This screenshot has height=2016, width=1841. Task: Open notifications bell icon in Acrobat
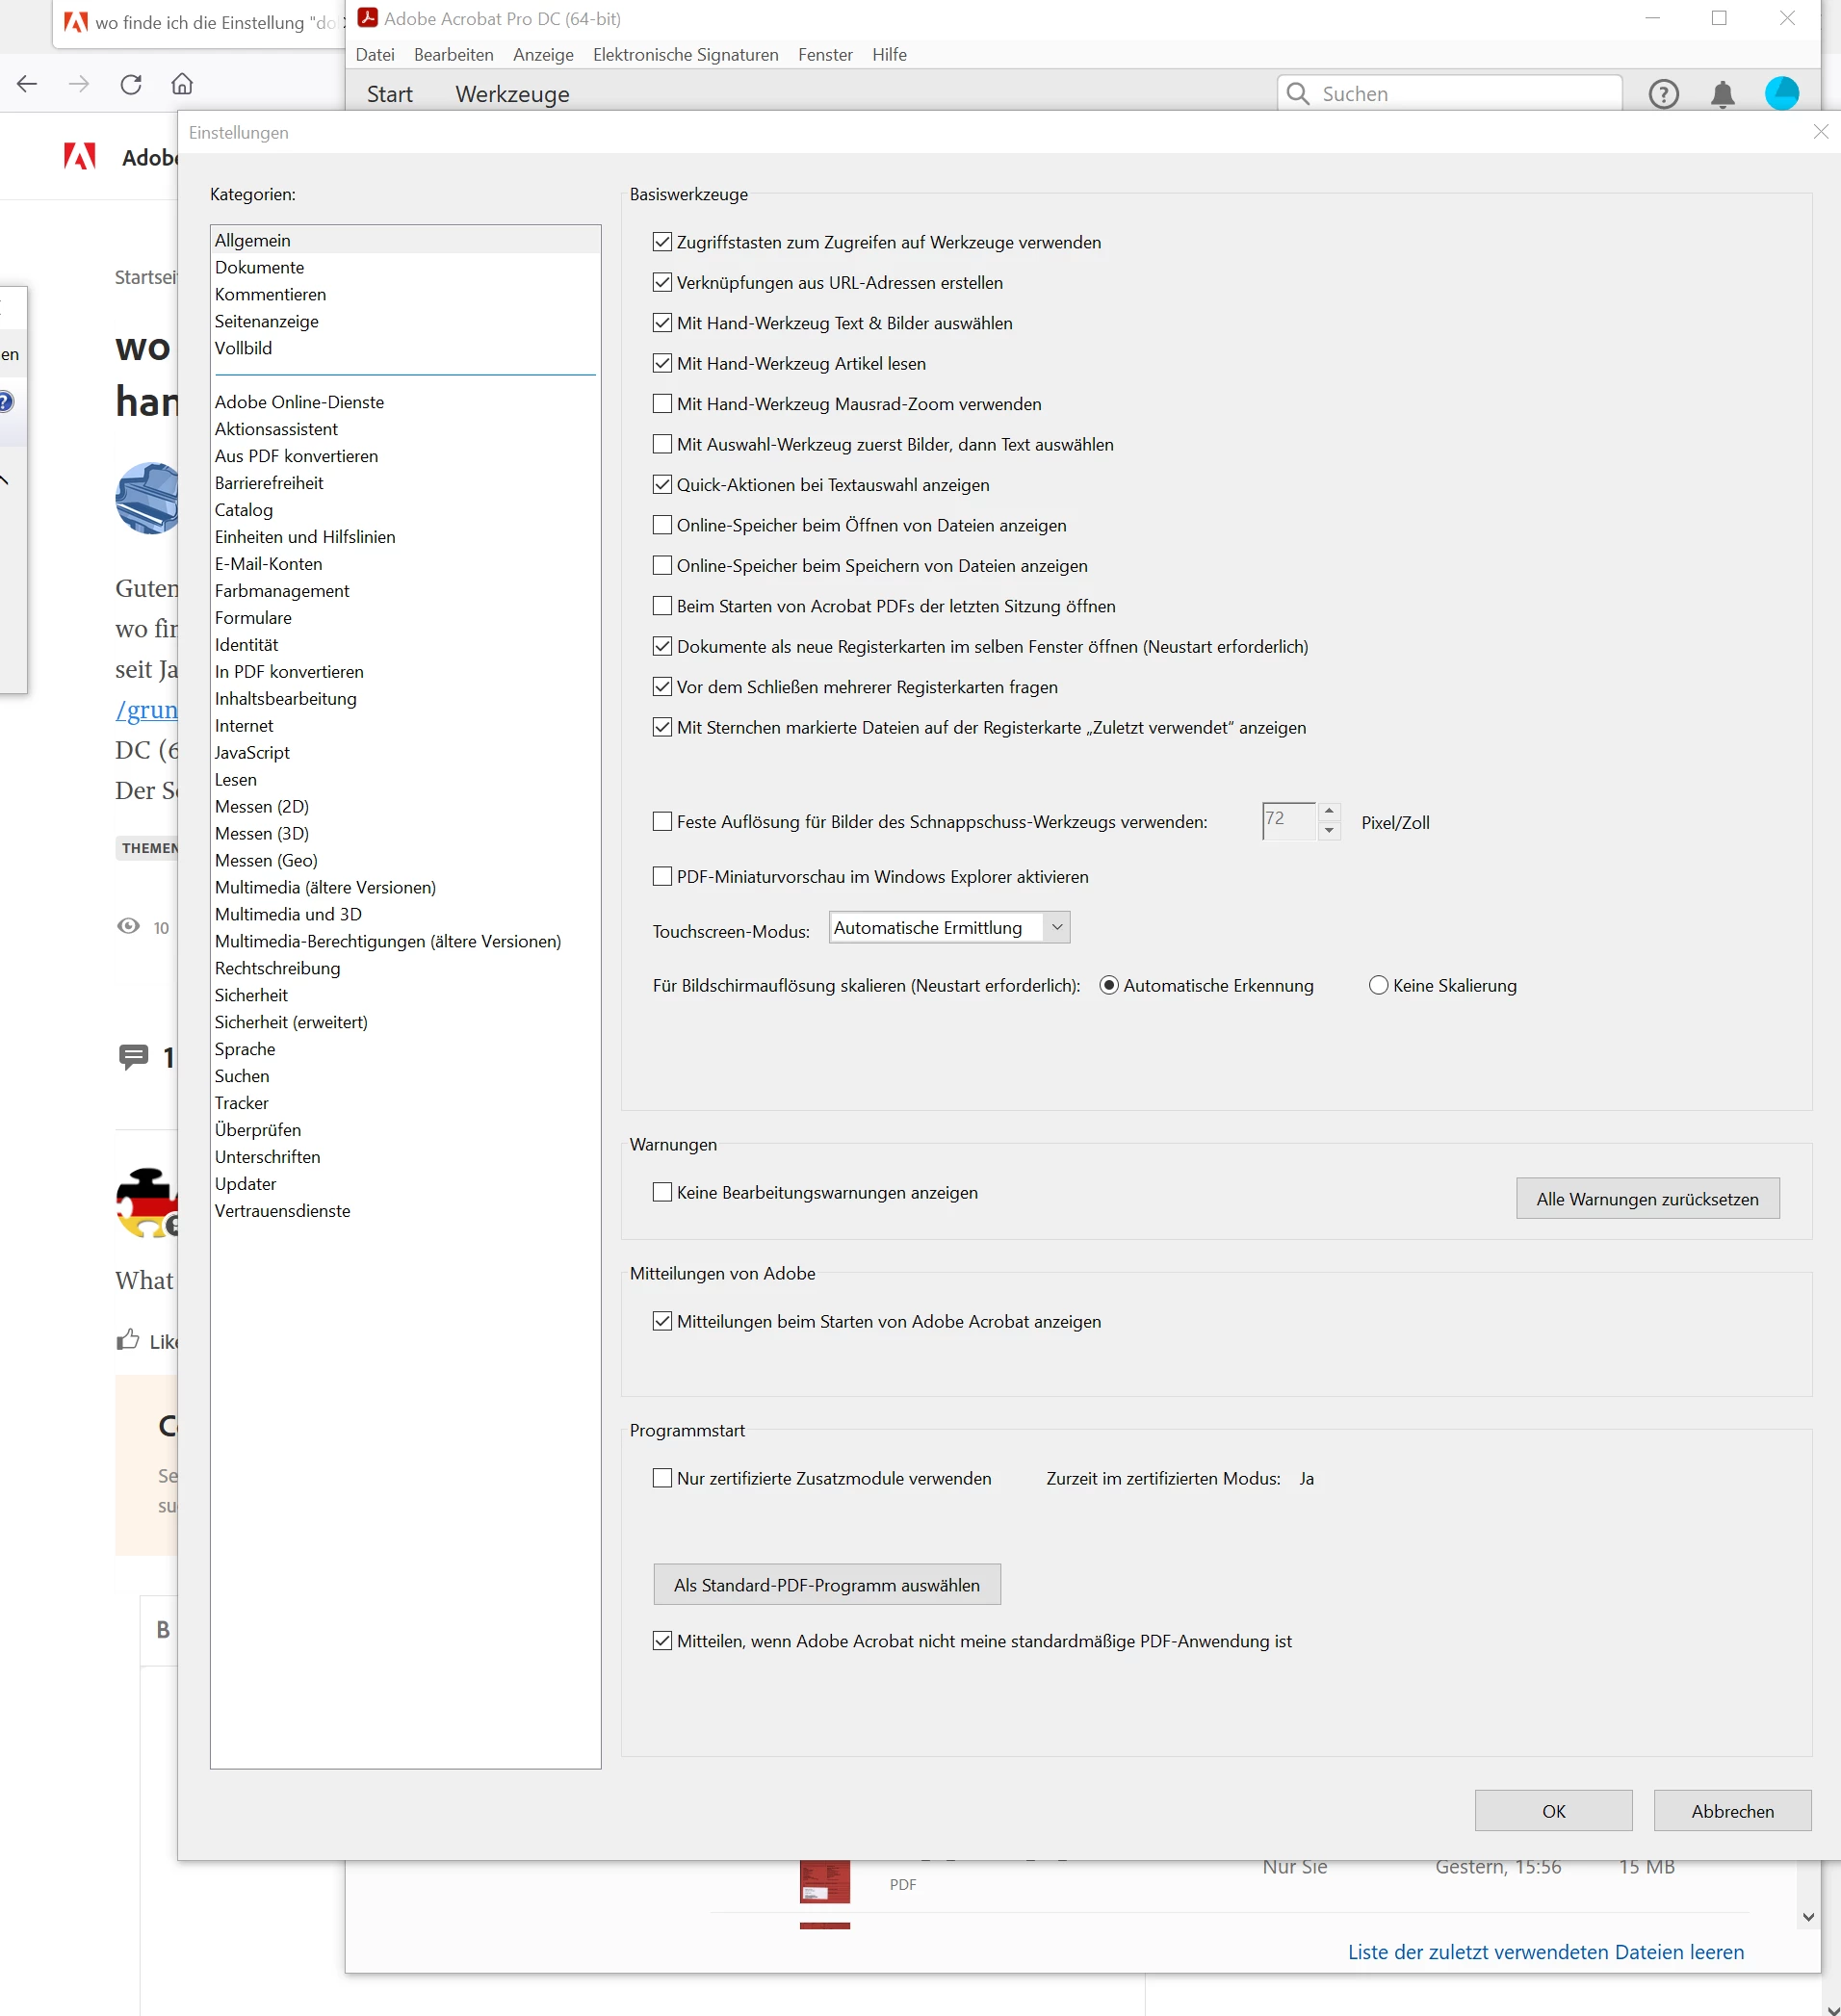1722,95
